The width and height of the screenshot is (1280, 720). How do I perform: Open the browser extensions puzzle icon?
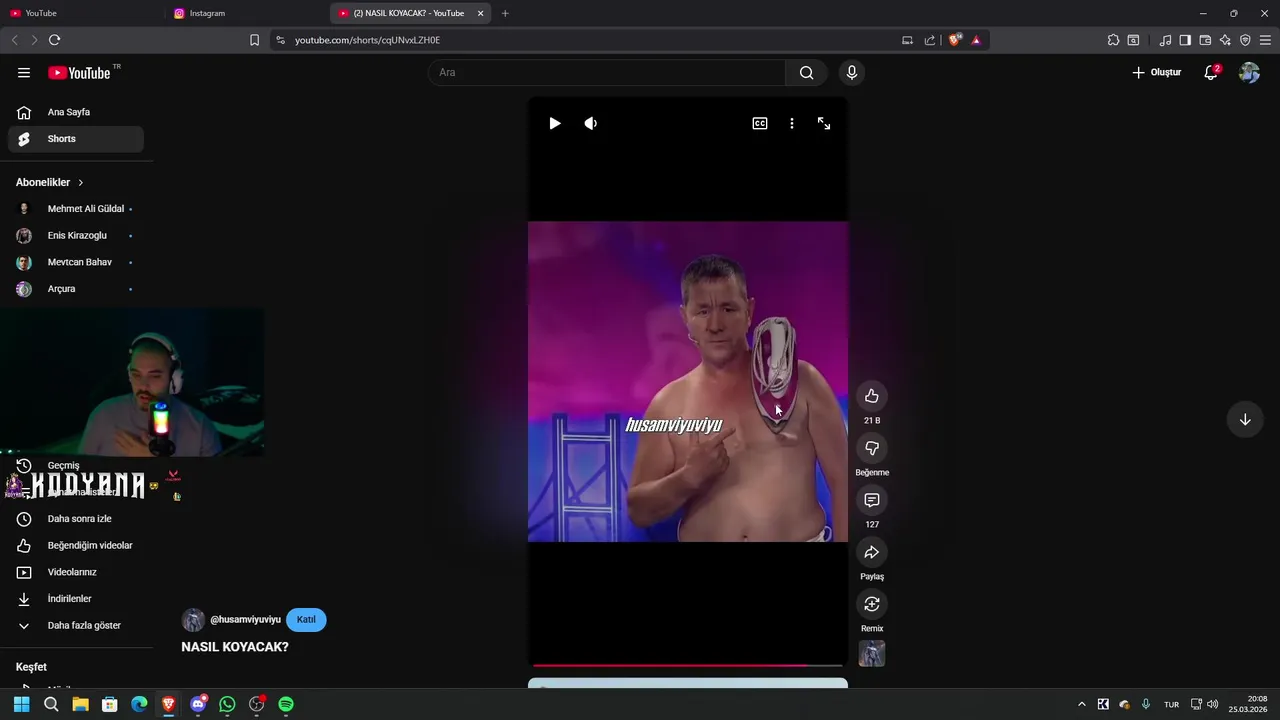click(x=1113, y=40)
